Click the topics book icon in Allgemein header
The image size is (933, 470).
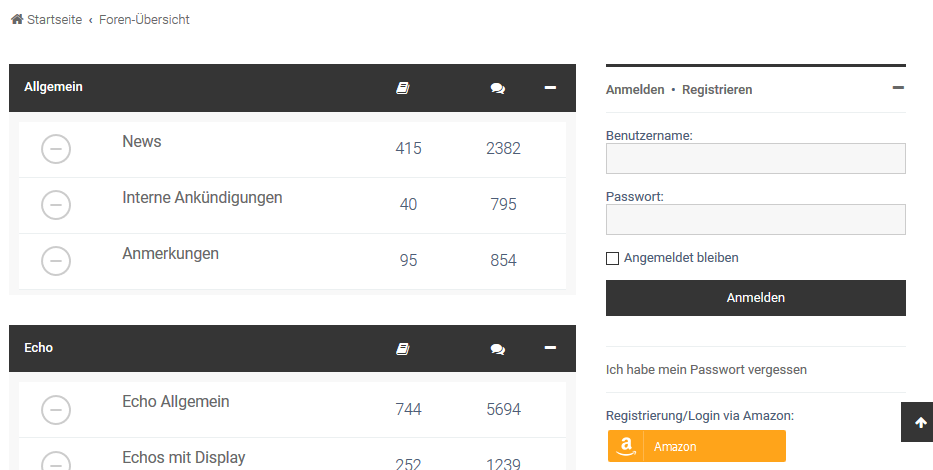(403, 88)
